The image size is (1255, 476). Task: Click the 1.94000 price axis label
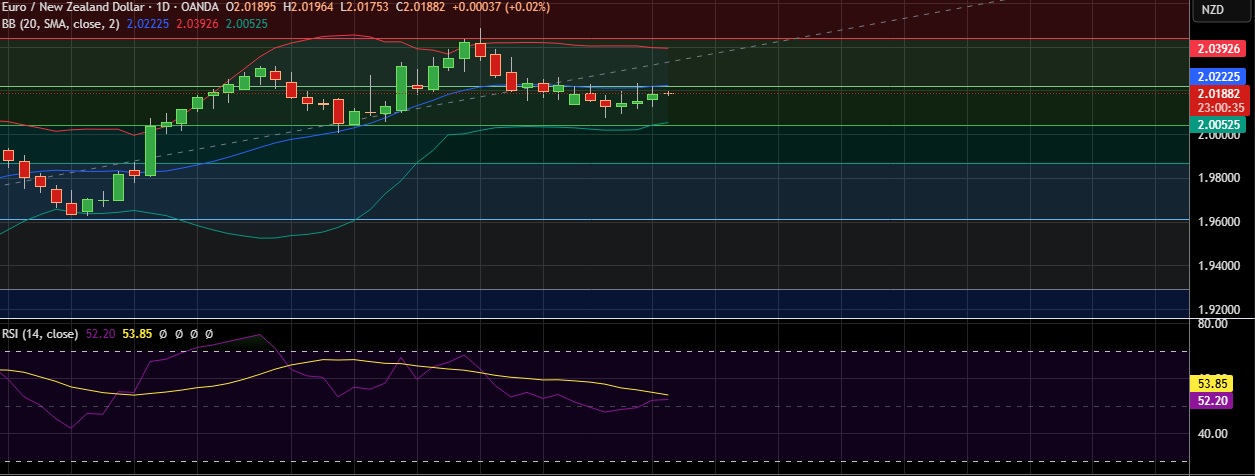pos(1218,266)
